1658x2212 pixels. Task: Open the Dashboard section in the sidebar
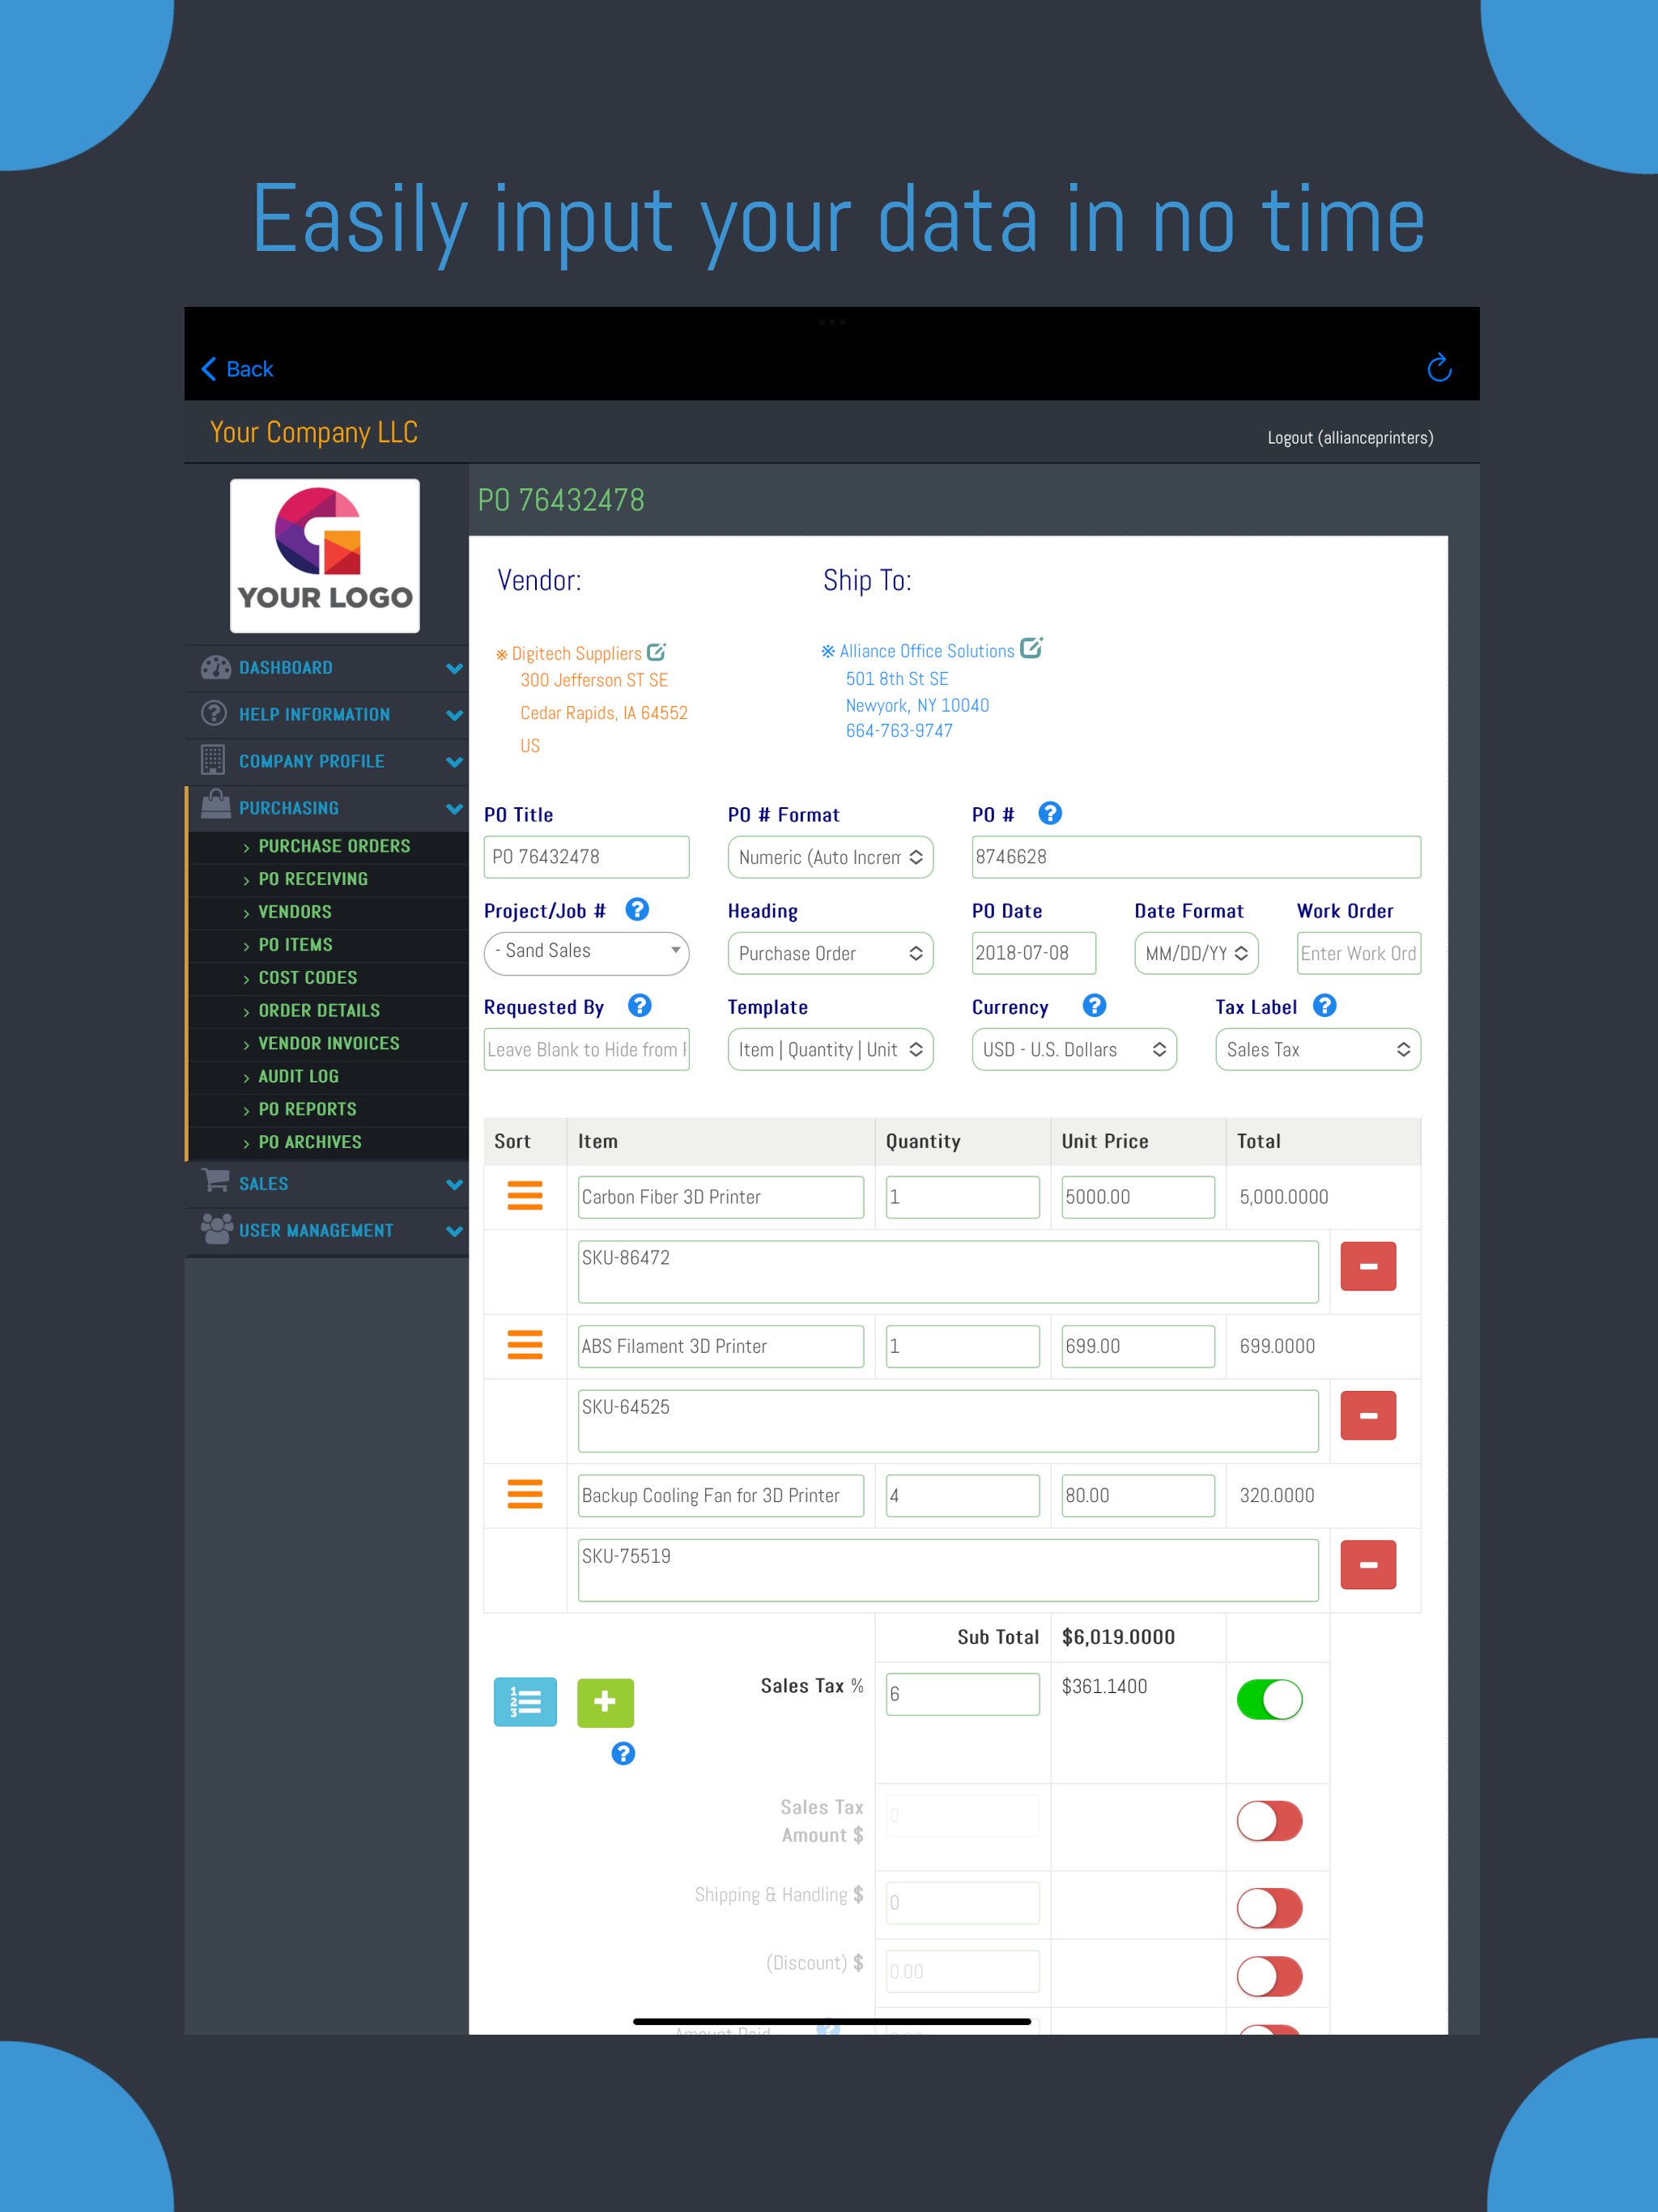(217, 667)
